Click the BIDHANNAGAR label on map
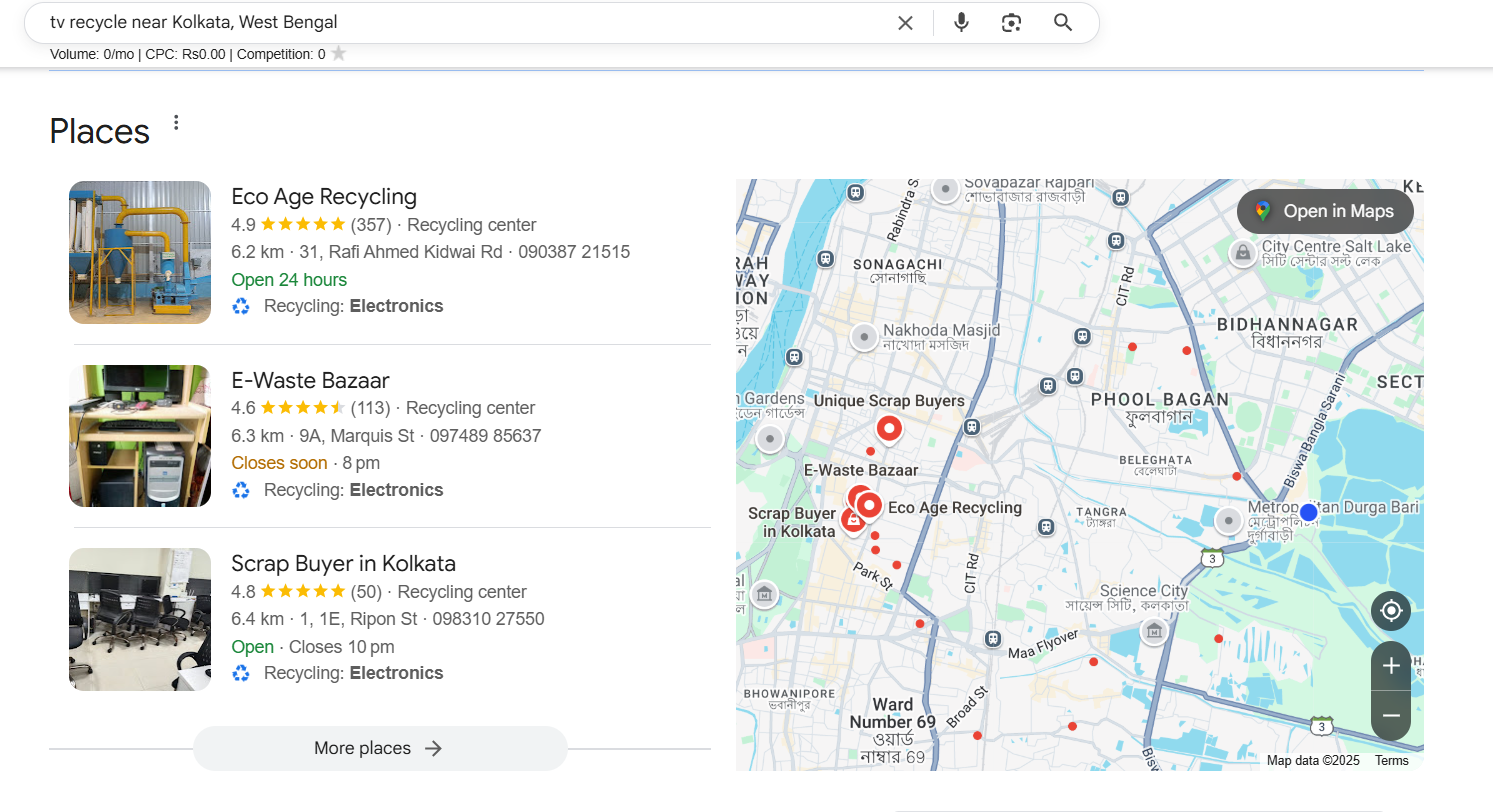The image size is (1493, 812). (1287, 325)
